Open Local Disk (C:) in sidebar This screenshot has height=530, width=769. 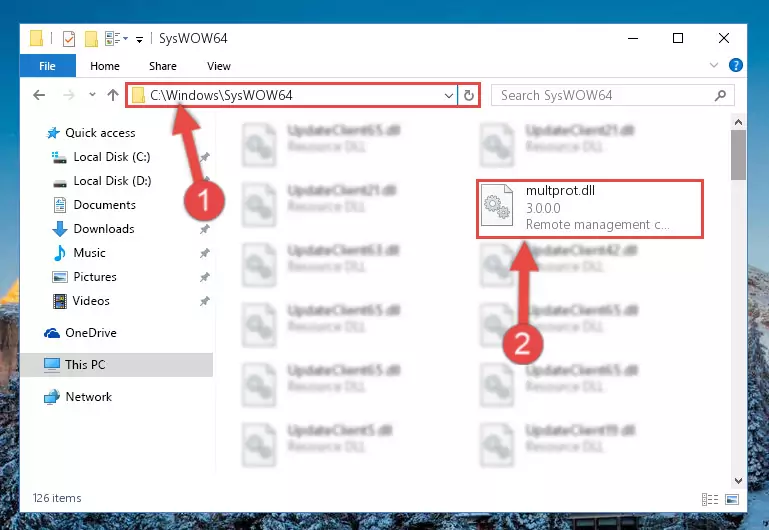(112, 157)
